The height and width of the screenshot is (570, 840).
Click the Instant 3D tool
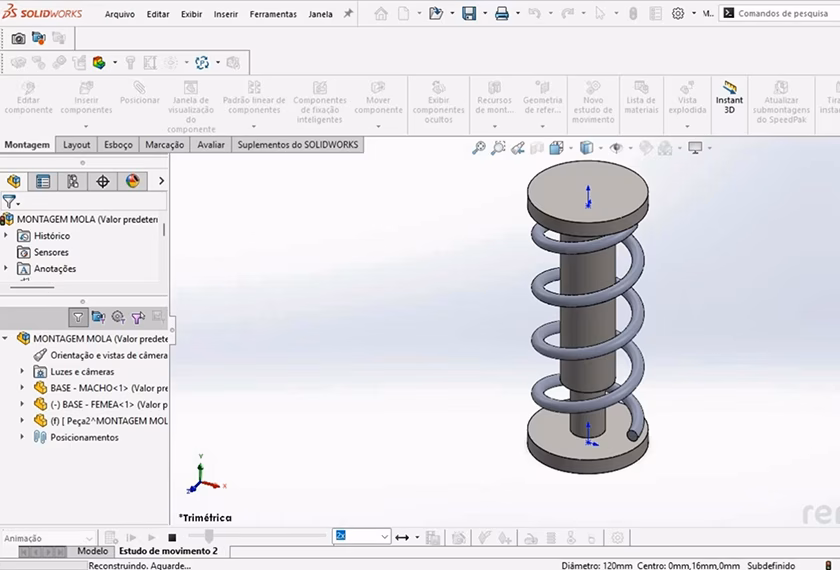729,95
